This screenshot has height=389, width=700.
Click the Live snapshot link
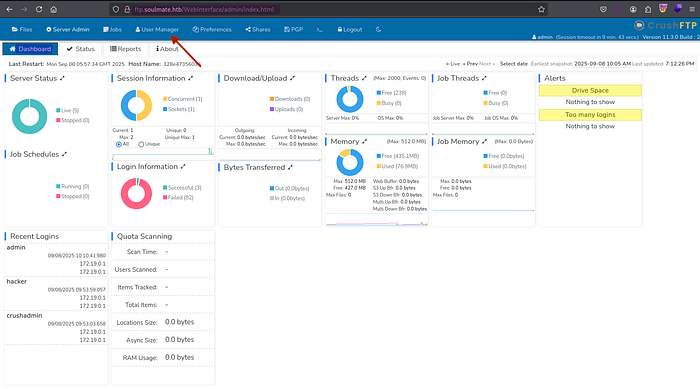[453, 64]
